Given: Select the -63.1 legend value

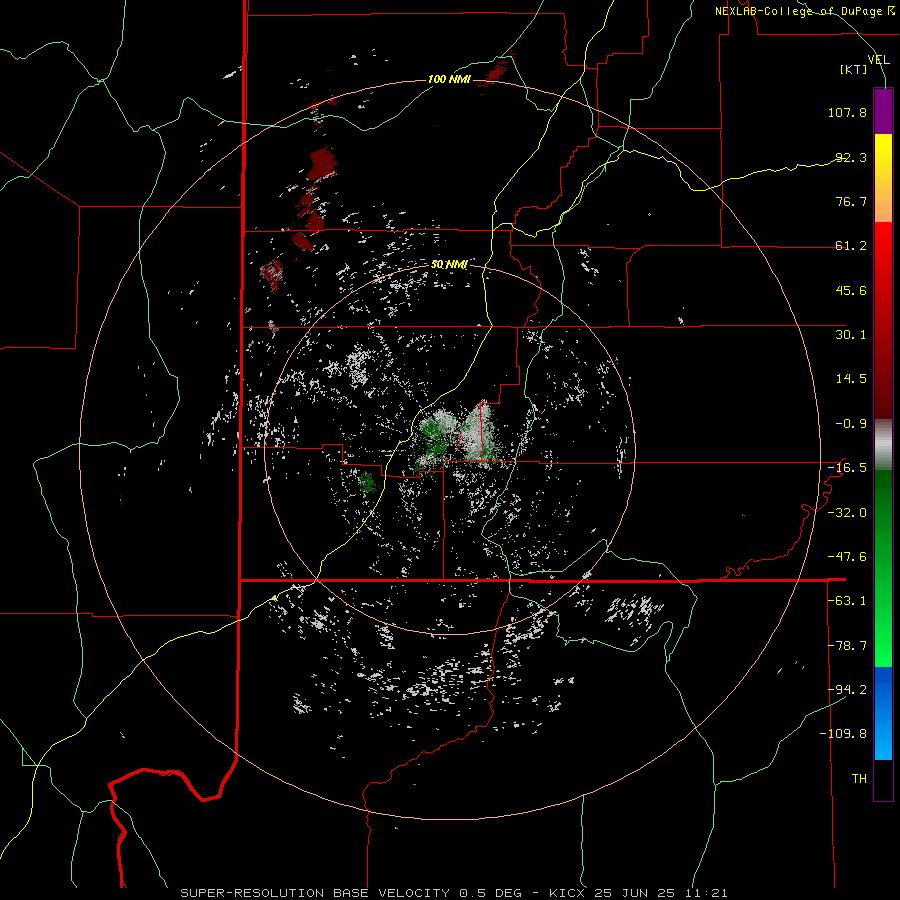Looking at the screenshot, I should point(847,601).
